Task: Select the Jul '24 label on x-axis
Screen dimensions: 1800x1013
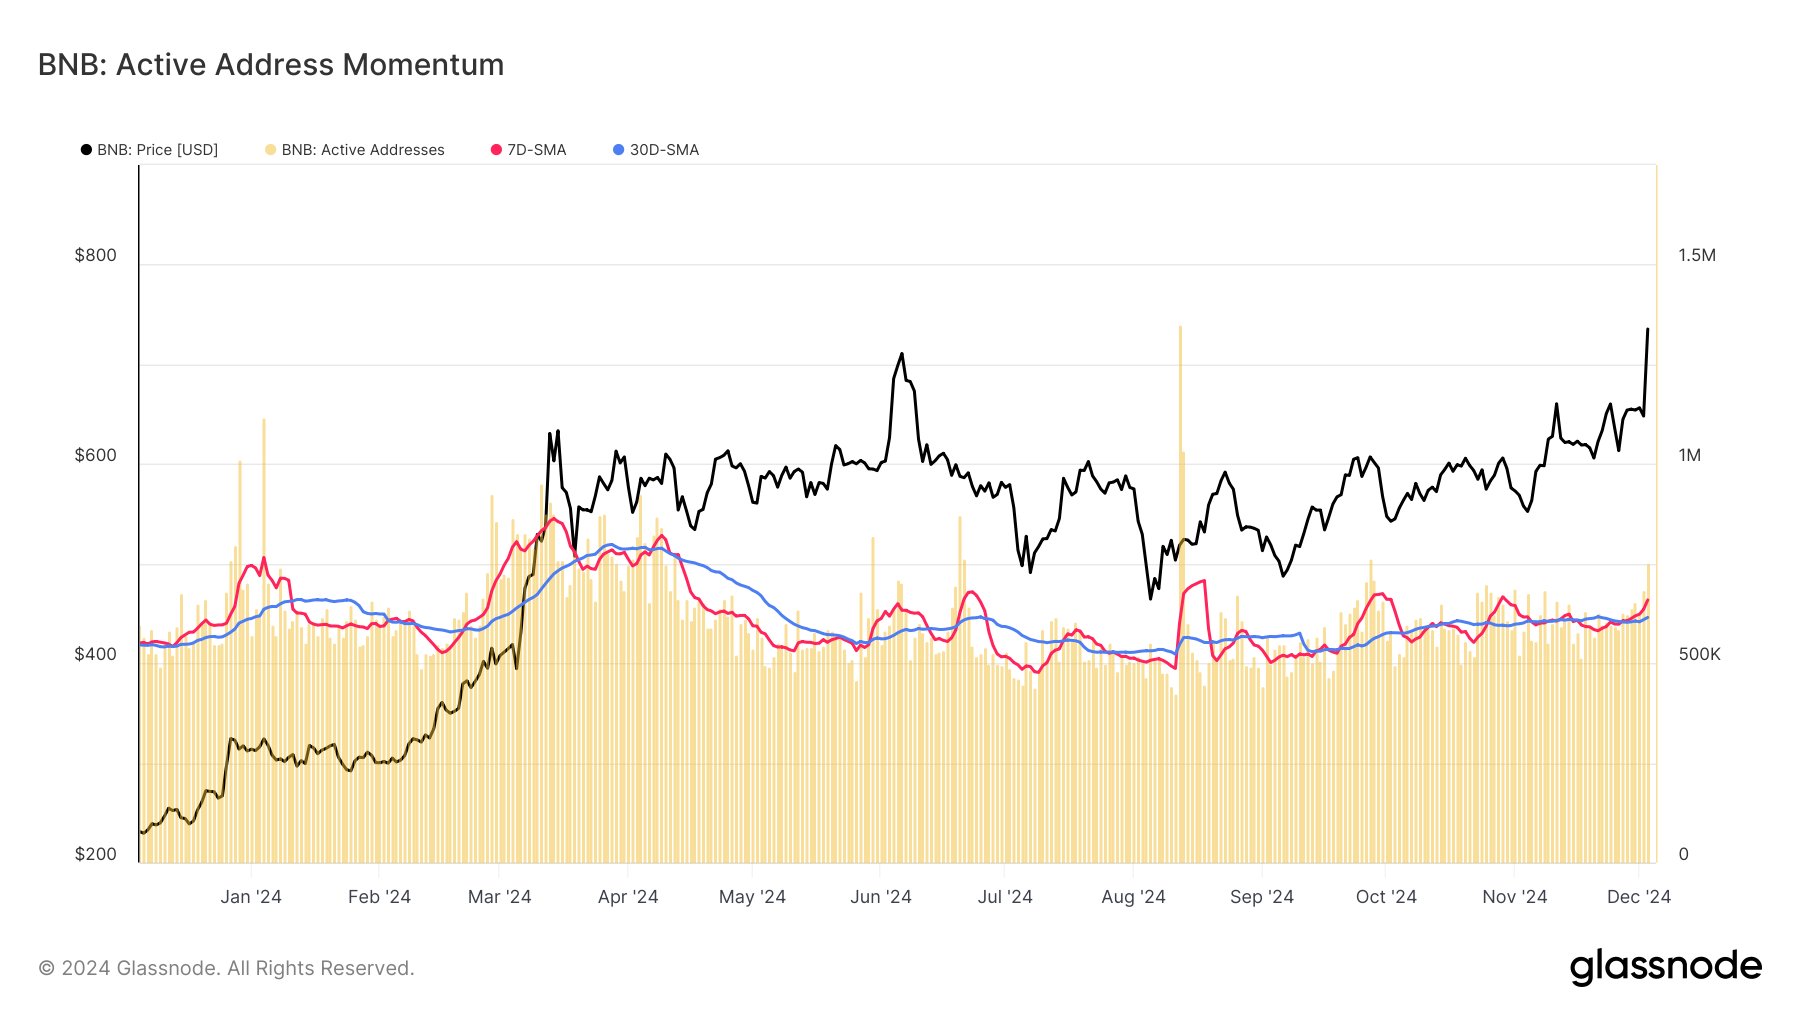Action: coord(1005,897)
